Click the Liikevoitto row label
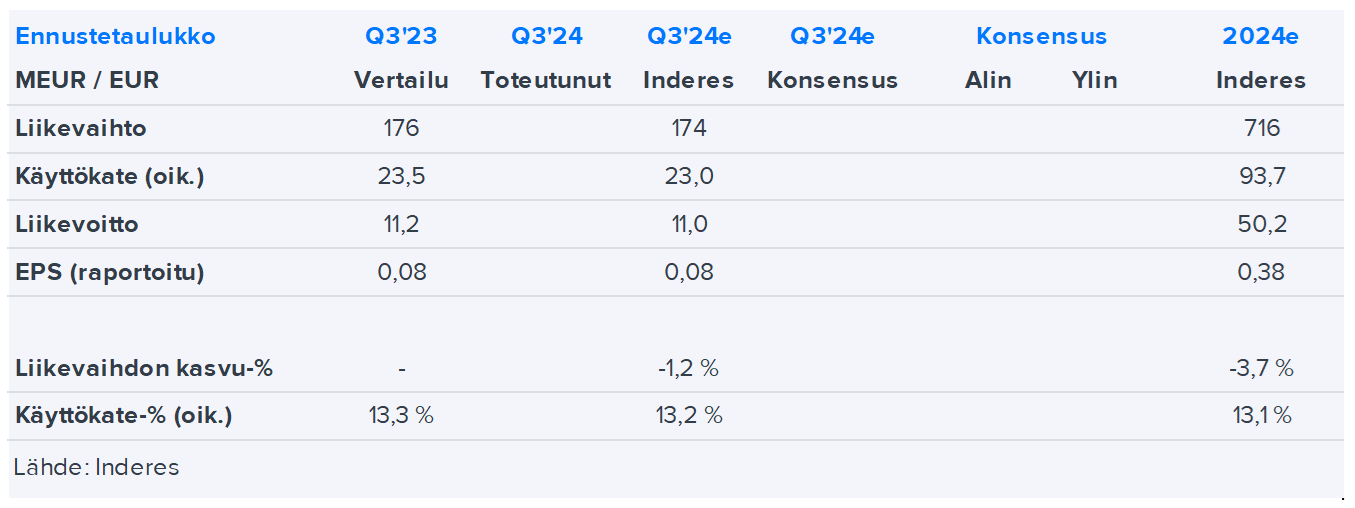This screenshot has width=1355, height=508. [77, 224]
